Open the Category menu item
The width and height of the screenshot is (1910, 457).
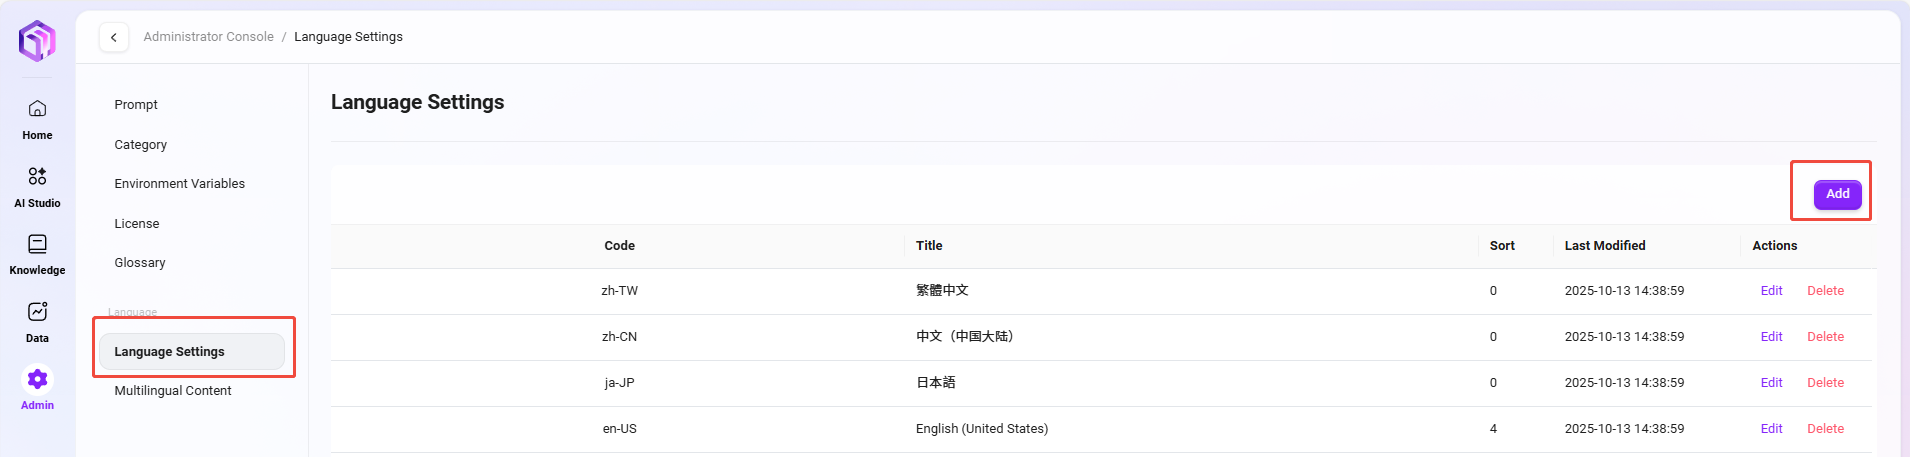click(x=140, y=145)
